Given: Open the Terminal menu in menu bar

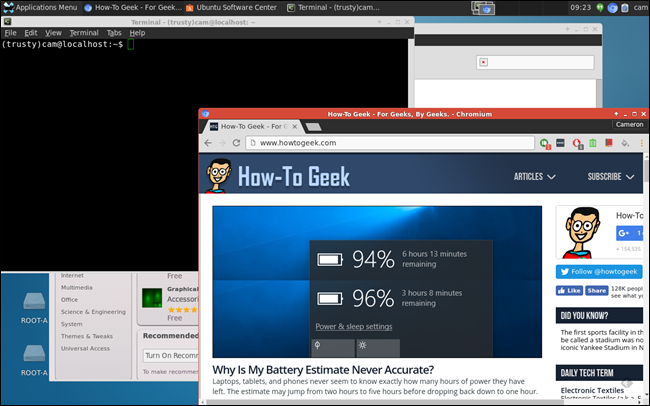Looking at the screenshot, I should pyautogui.click(x=84, y=33).
